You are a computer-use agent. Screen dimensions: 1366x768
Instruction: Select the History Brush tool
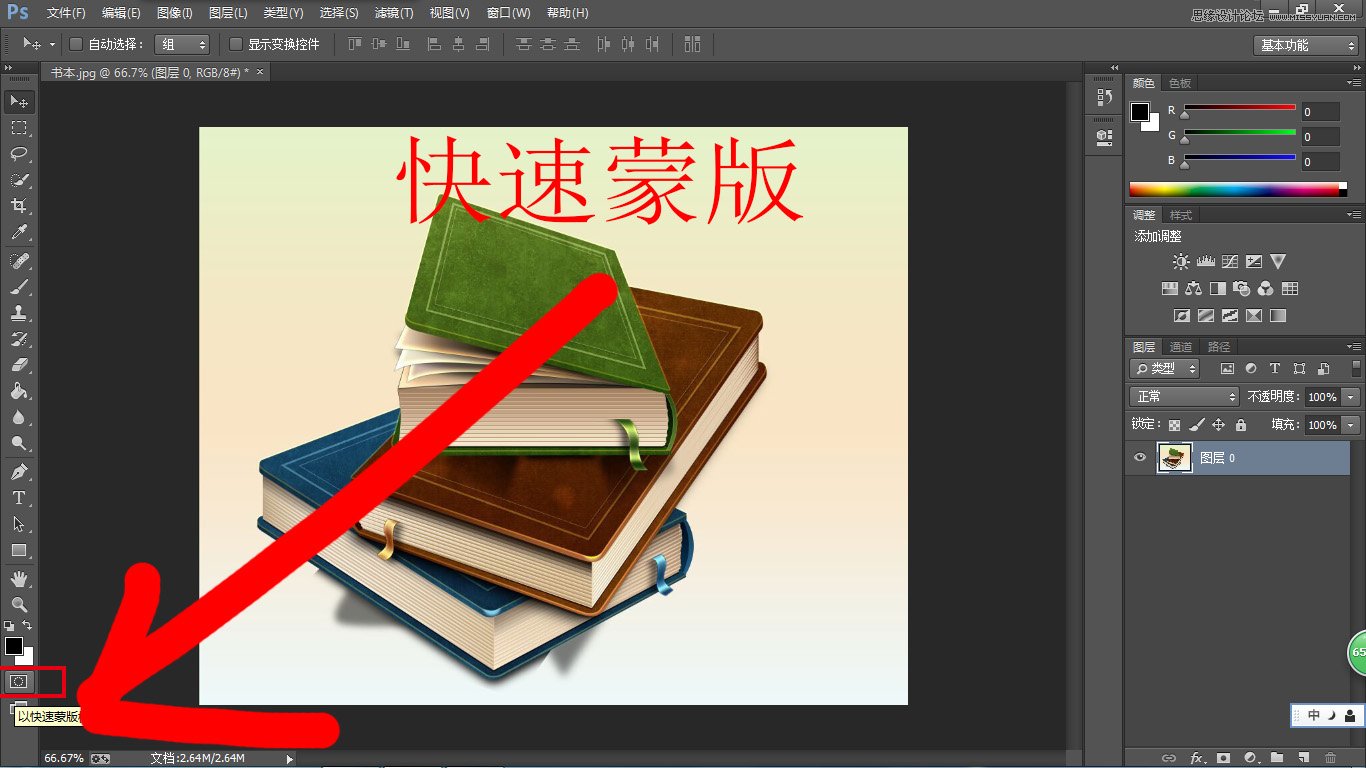tap(19, 339)
